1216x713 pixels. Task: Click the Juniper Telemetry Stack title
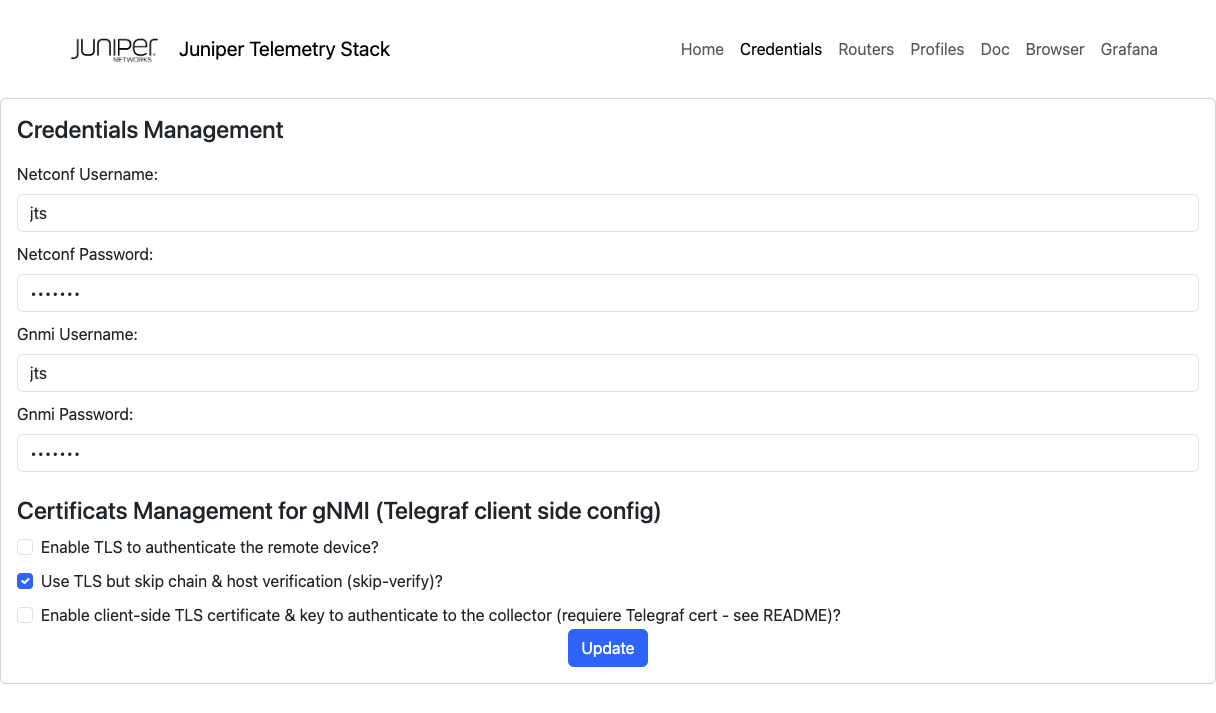(284, 49)
